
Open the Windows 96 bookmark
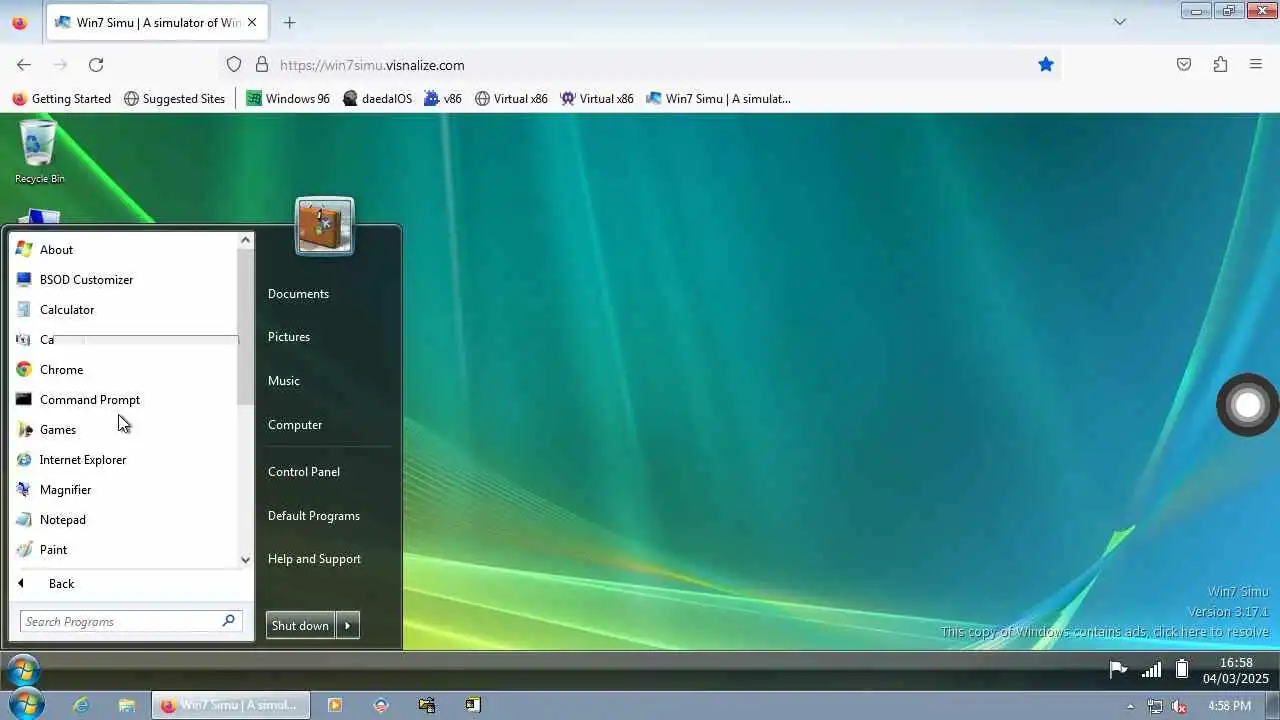point(288,98)
